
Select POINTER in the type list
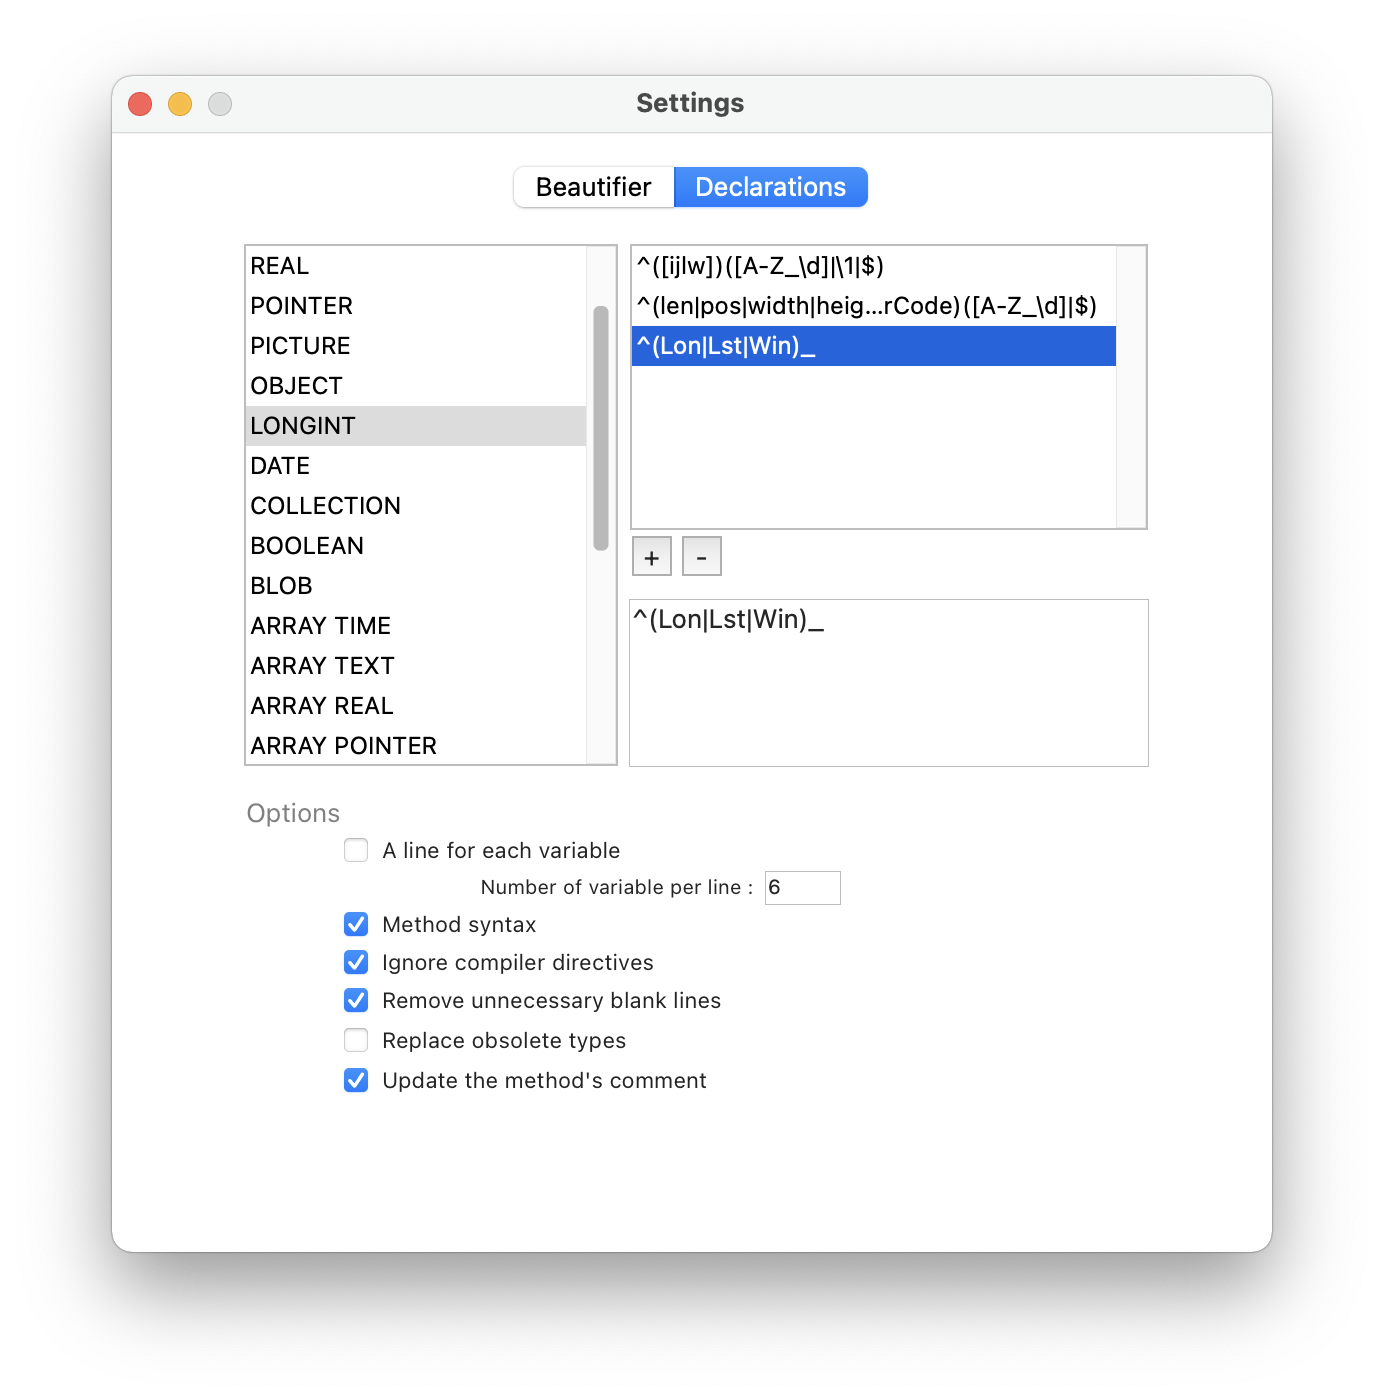click(416, 306)
